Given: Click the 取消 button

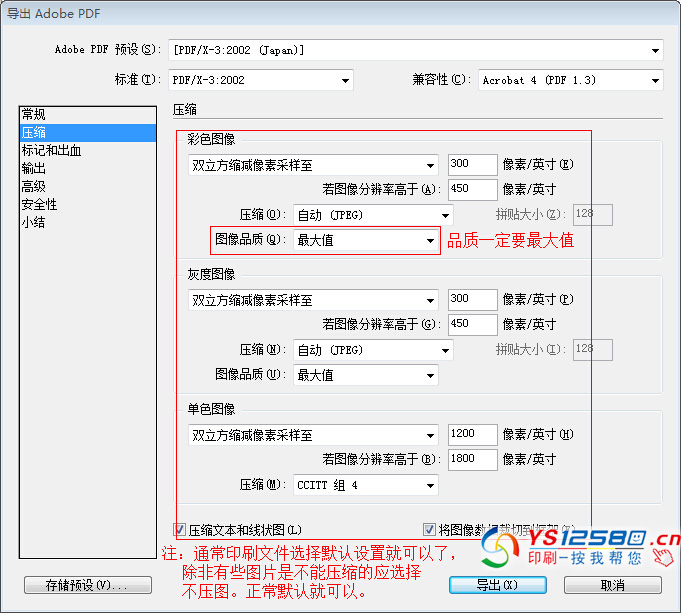Looking at the screenshot, I should [x=612, y=585].
